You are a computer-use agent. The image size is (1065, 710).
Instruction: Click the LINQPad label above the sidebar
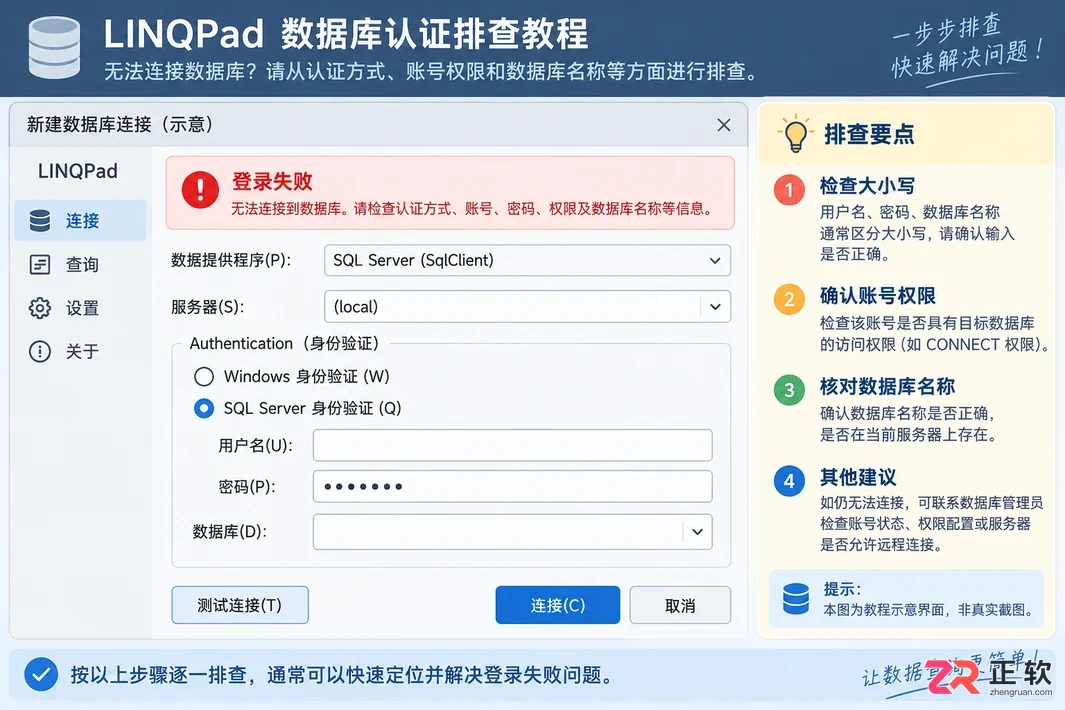click(x=77, y=171)
